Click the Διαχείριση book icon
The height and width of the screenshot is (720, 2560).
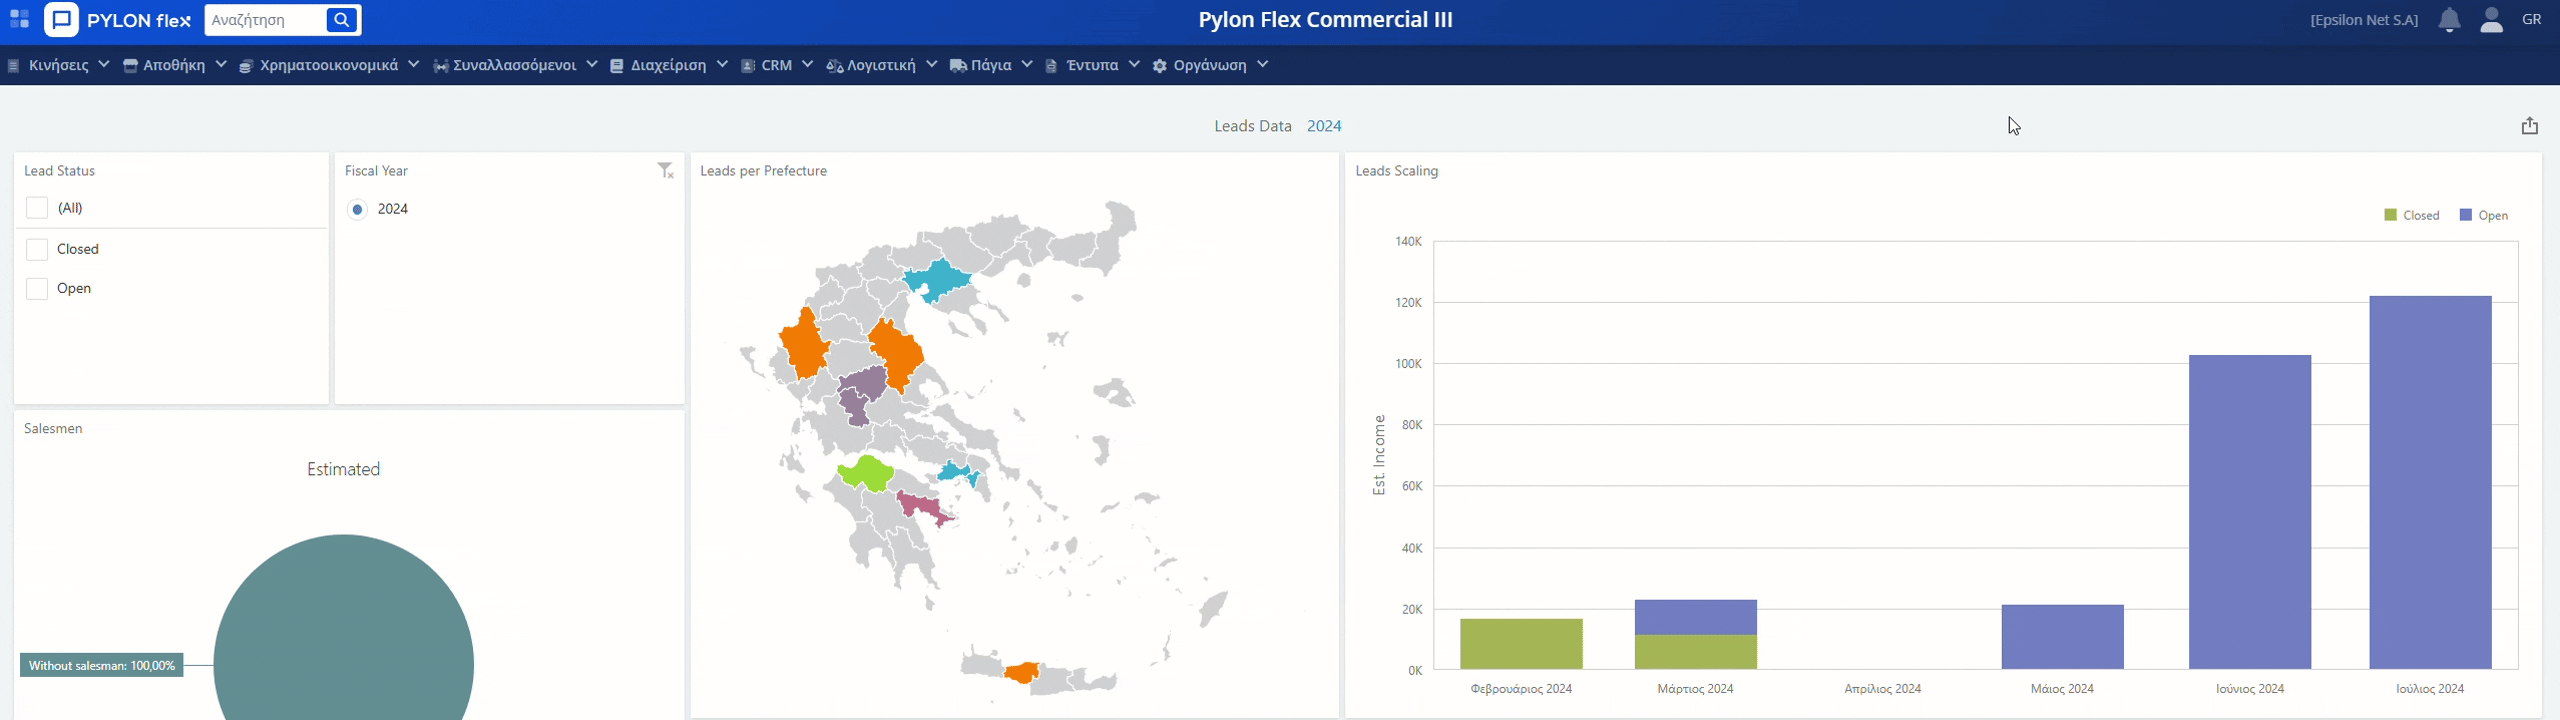[617, 66]
